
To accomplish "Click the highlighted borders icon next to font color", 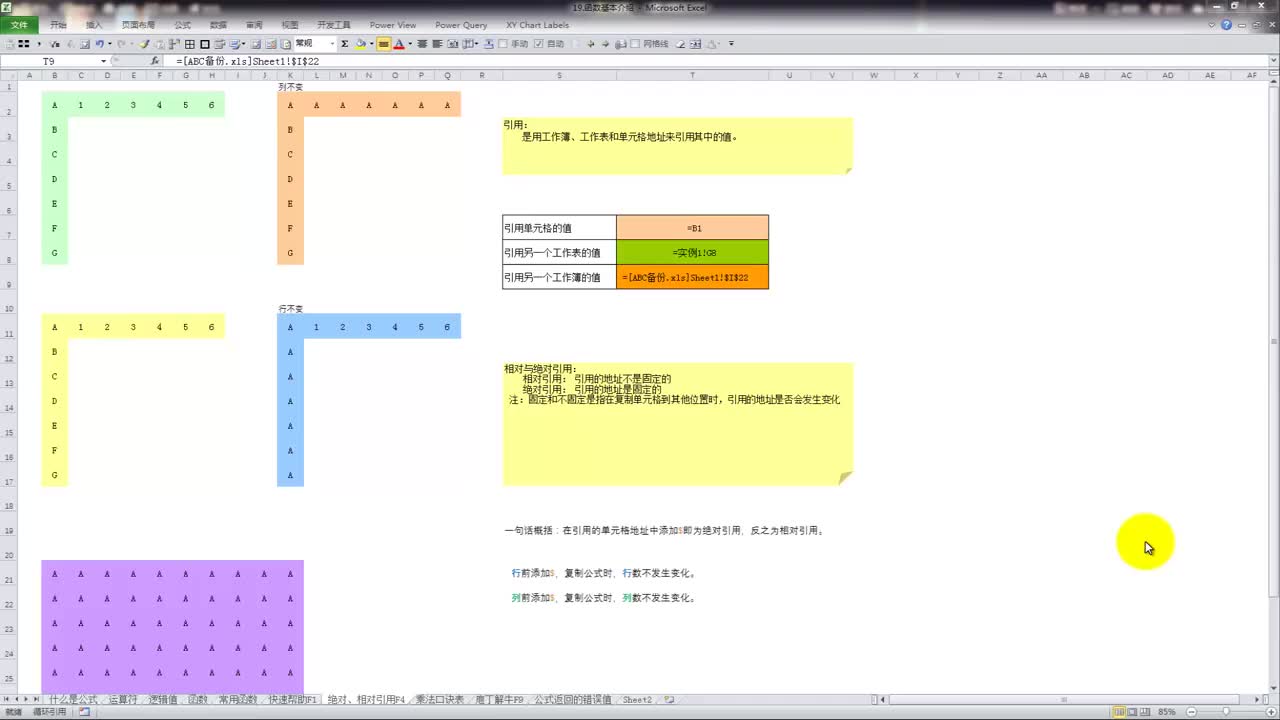I will tap(383, 44).
